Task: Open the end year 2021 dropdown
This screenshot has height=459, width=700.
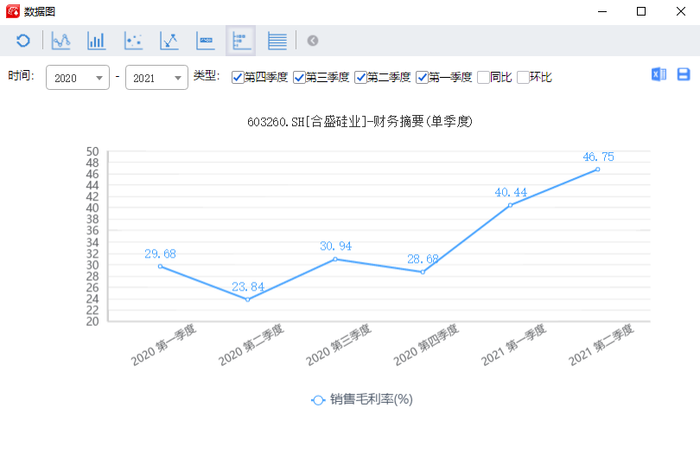Action: [x=157, y=78]
